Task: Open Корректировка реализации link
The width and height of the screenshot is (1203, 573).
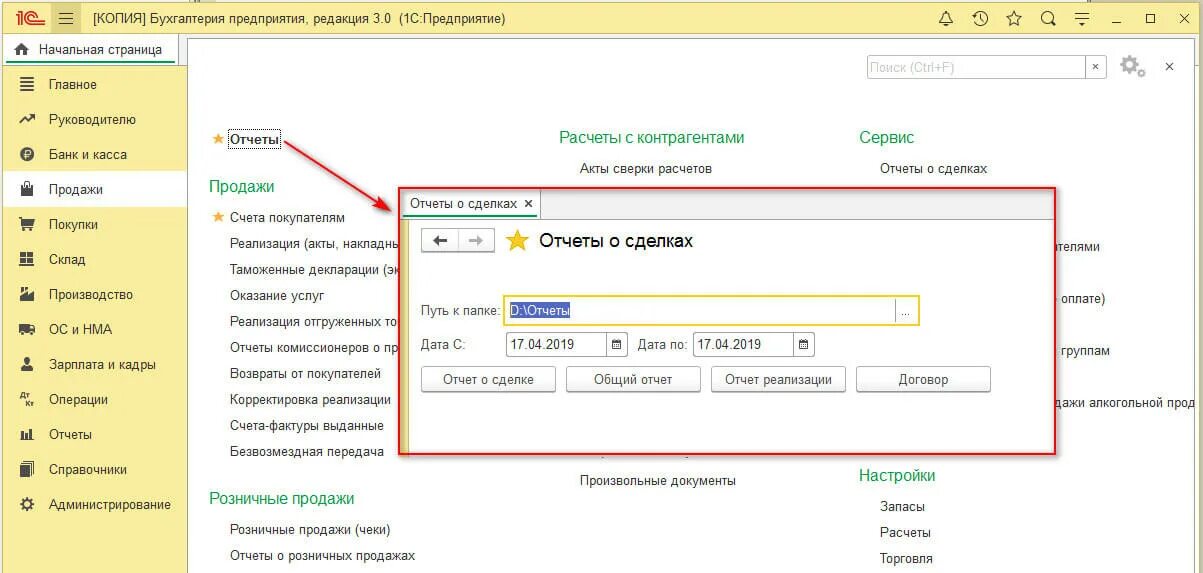Action: [x=310, y=399]
